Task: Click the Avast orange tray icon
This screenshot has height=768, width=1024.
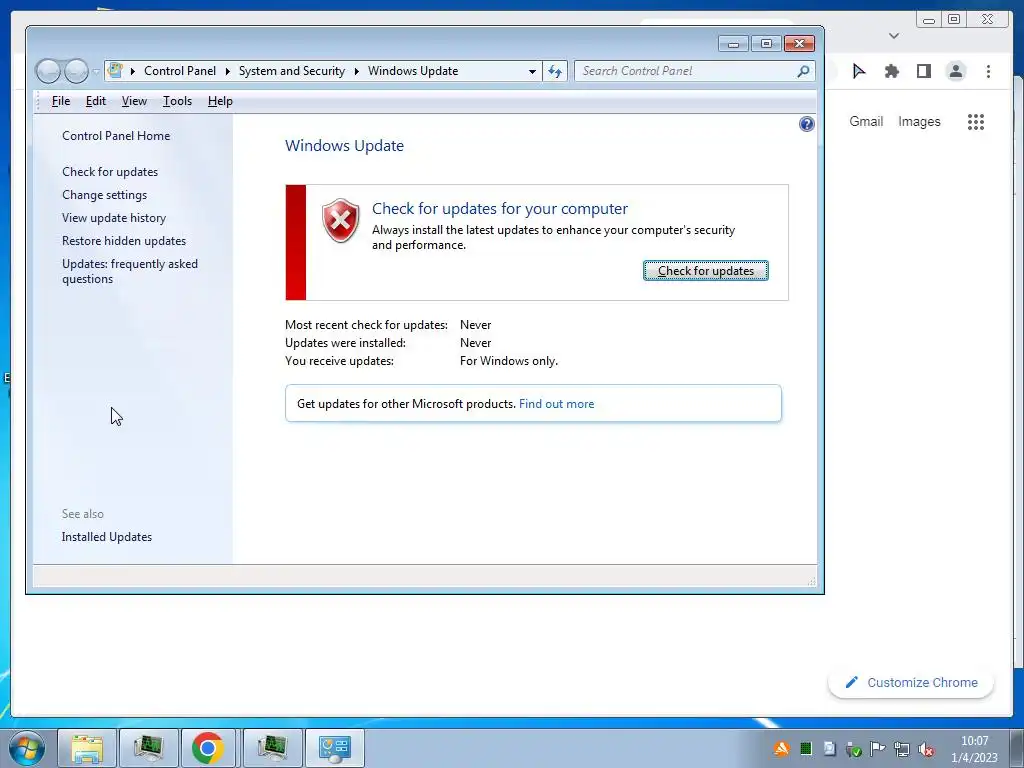Action: (781, 749)
